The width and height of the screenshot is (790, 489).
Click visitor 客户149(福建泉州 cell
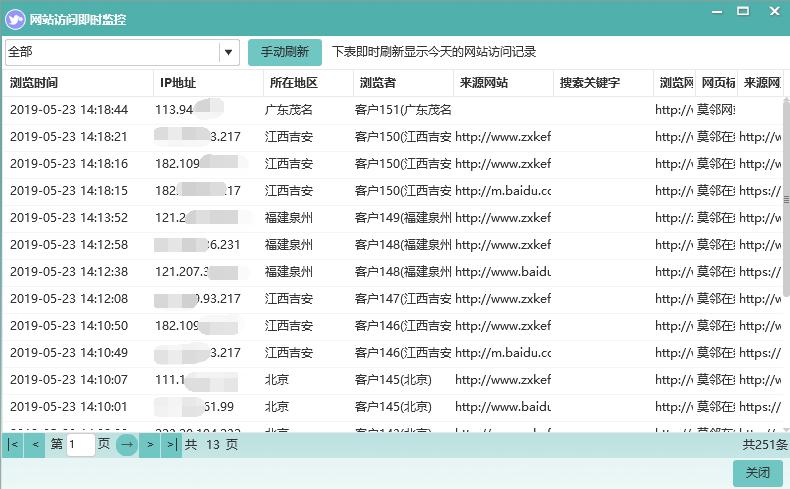[403, 218]
